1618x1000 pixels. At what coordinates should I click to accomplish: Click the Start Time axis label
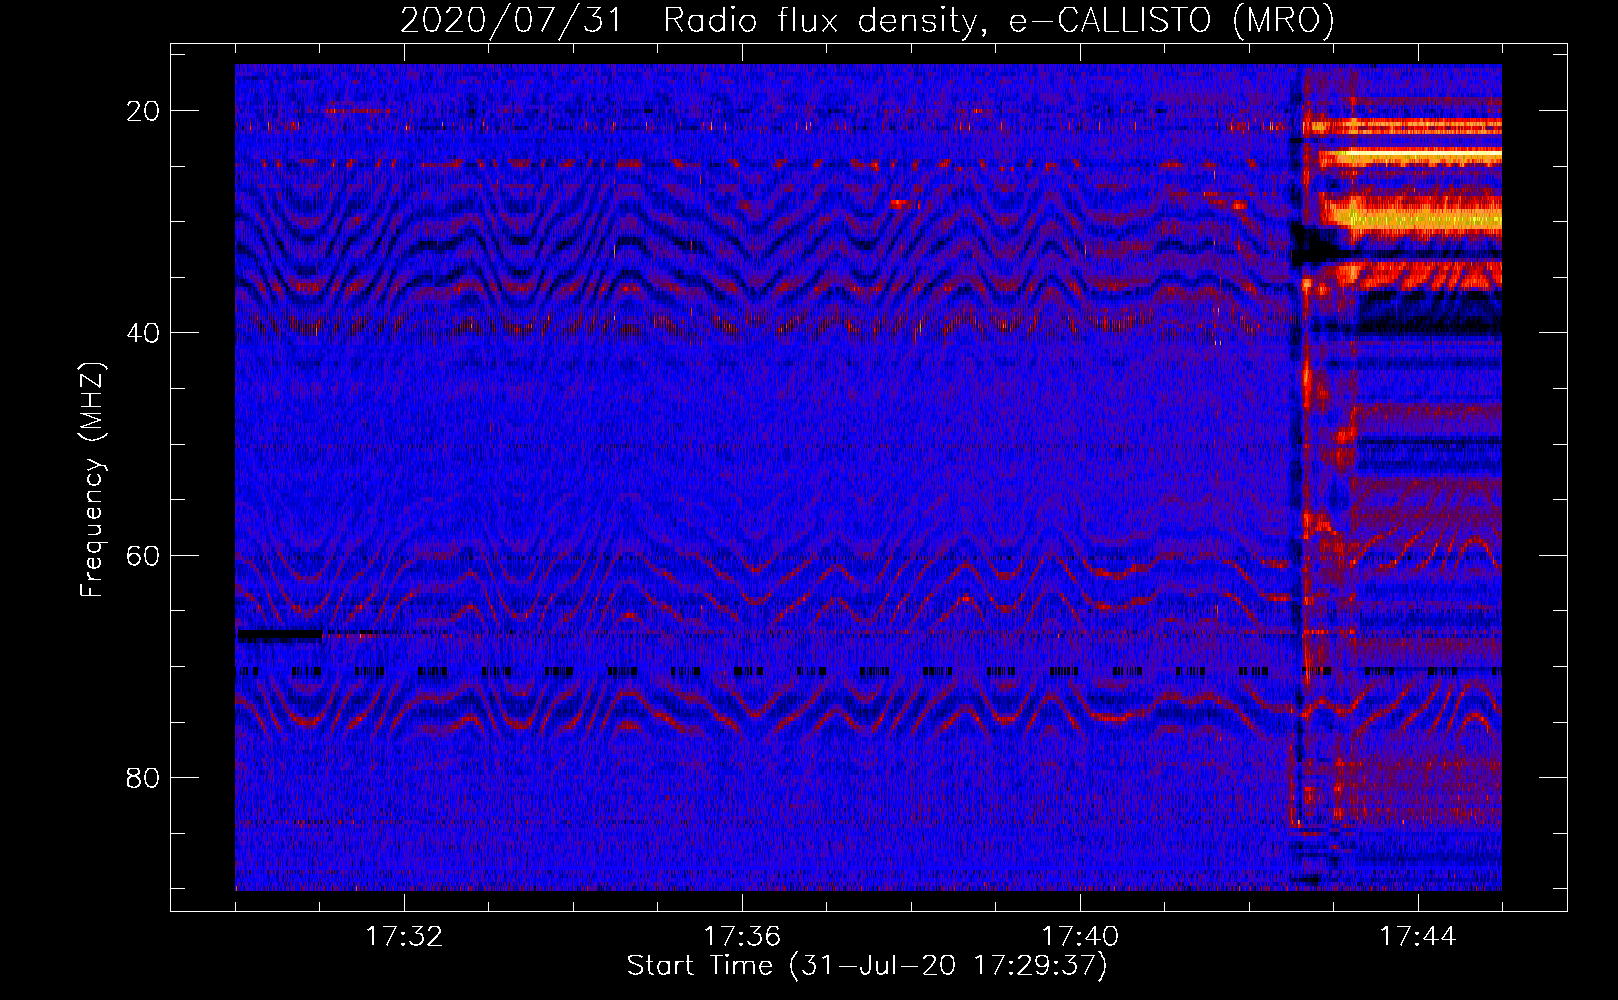(x=867, y=966)
